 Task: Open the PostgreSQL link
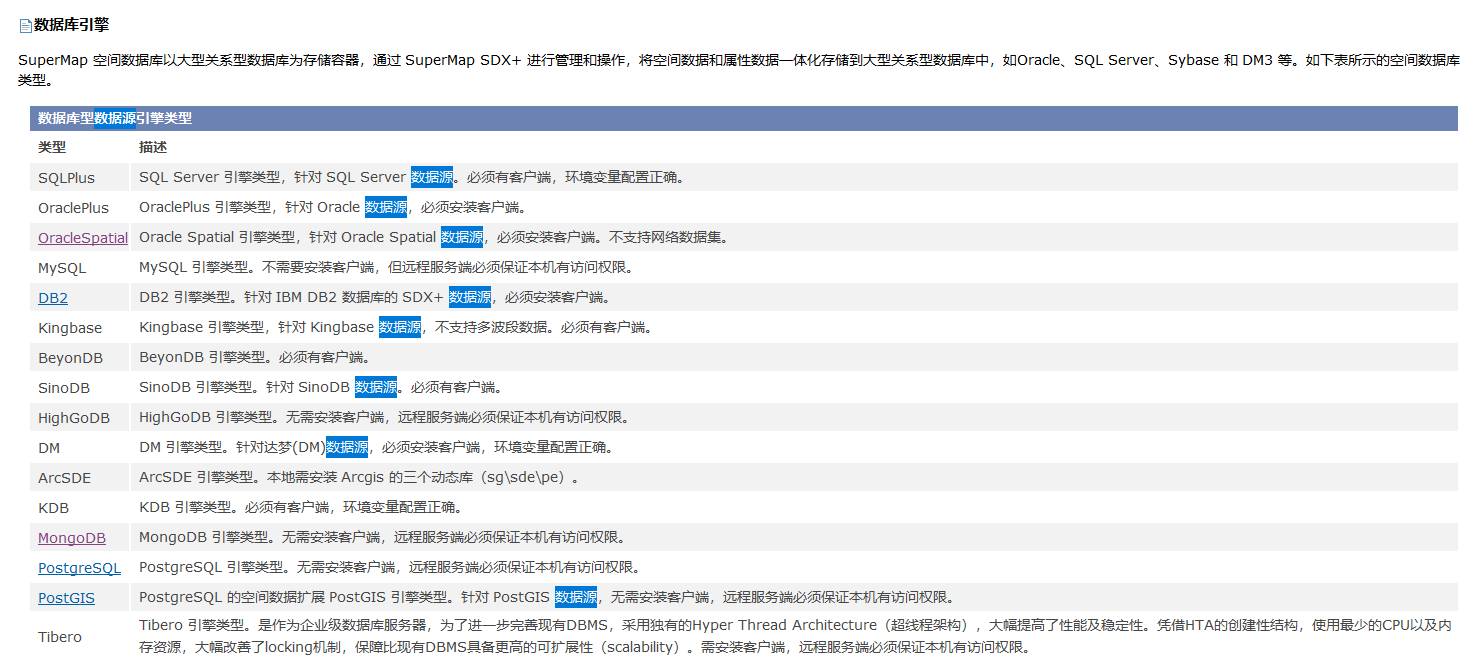[79, 568]
